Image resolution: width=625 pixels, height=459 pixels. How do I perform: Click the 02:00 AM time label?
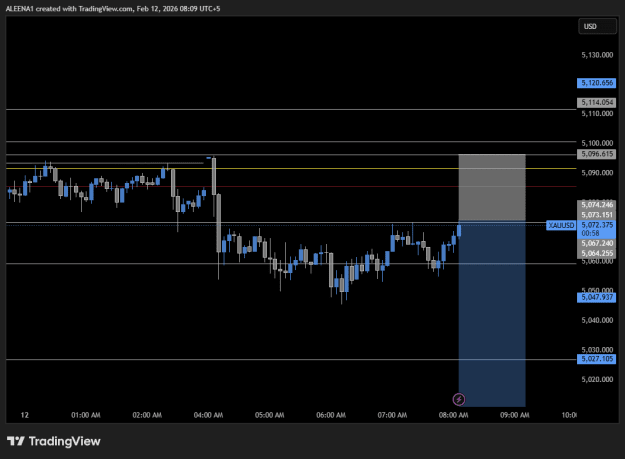147,415
